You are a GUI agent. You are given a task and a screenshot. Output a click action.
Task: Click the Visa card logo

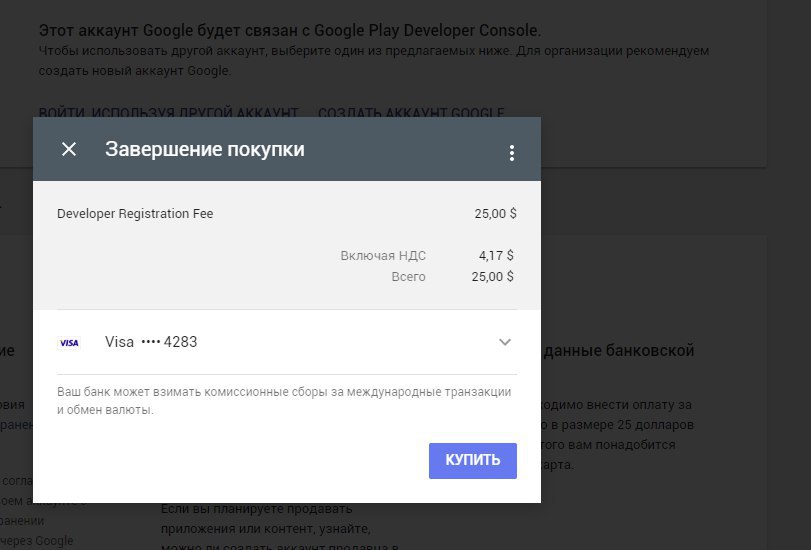click(69, 343)
